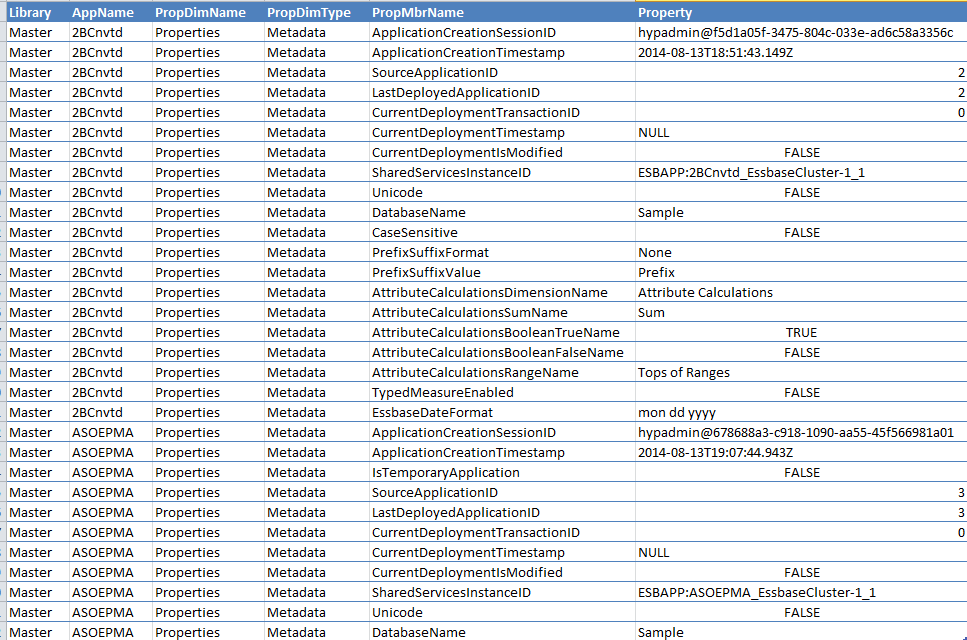
Task: Select the ASOEPMA Unicode member cell
Action: pyautogui.click(x=502, y=613)
